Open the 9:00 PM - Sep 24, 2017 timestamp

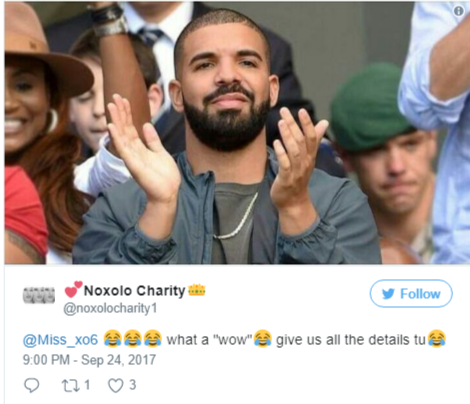[x=89, y=360]
